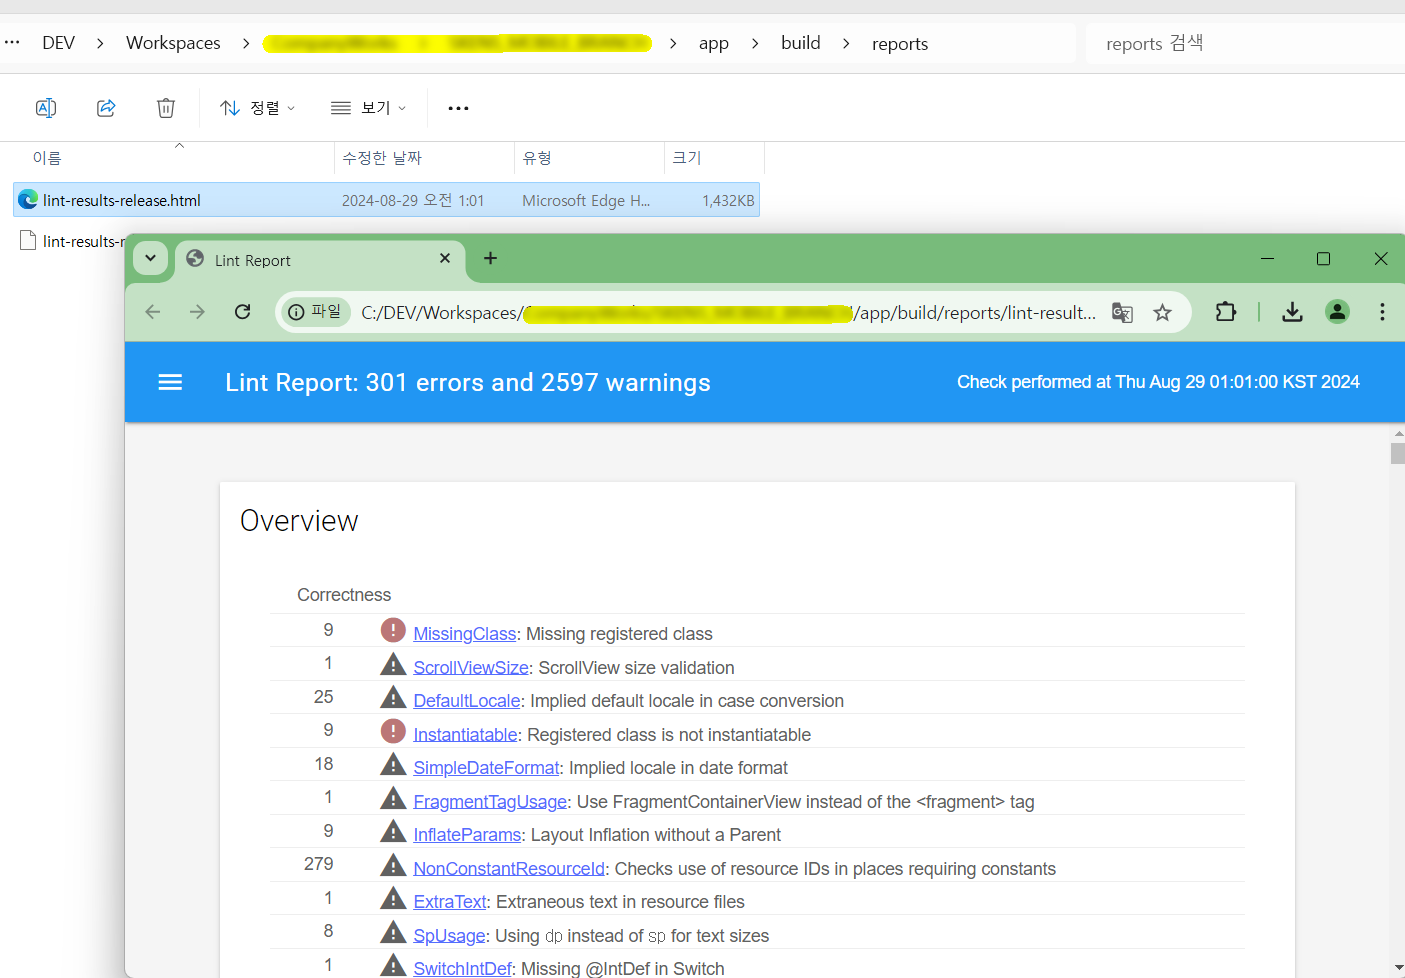The image size is (1405, 978).
Task: Click the 파일 site info chip
Action: pos(315,312)
